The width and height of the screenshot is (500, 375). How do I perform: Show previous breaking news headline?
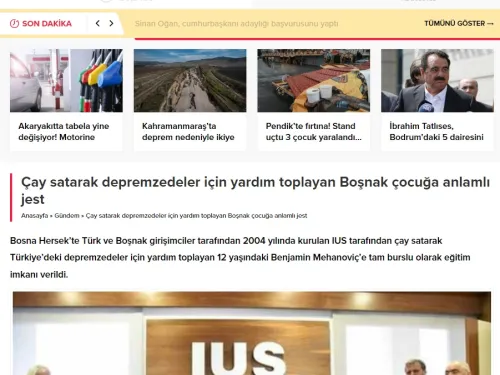98,23
